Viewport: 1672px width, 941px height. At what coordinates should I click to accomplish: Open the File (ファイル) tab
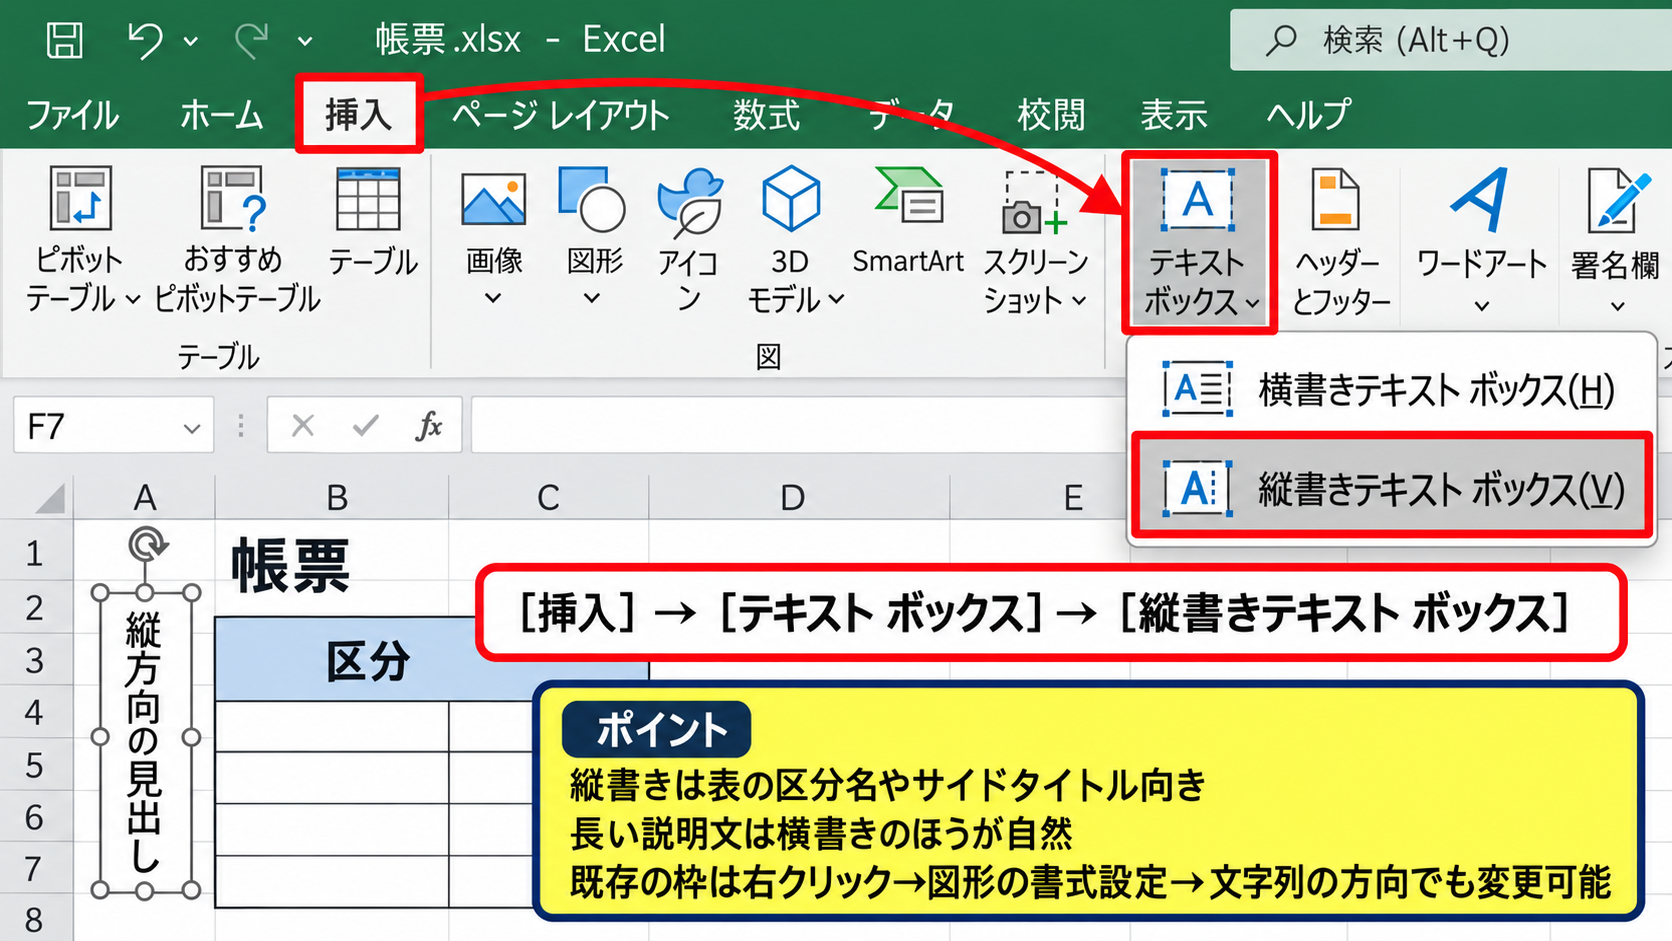click(x=72, y=115)
